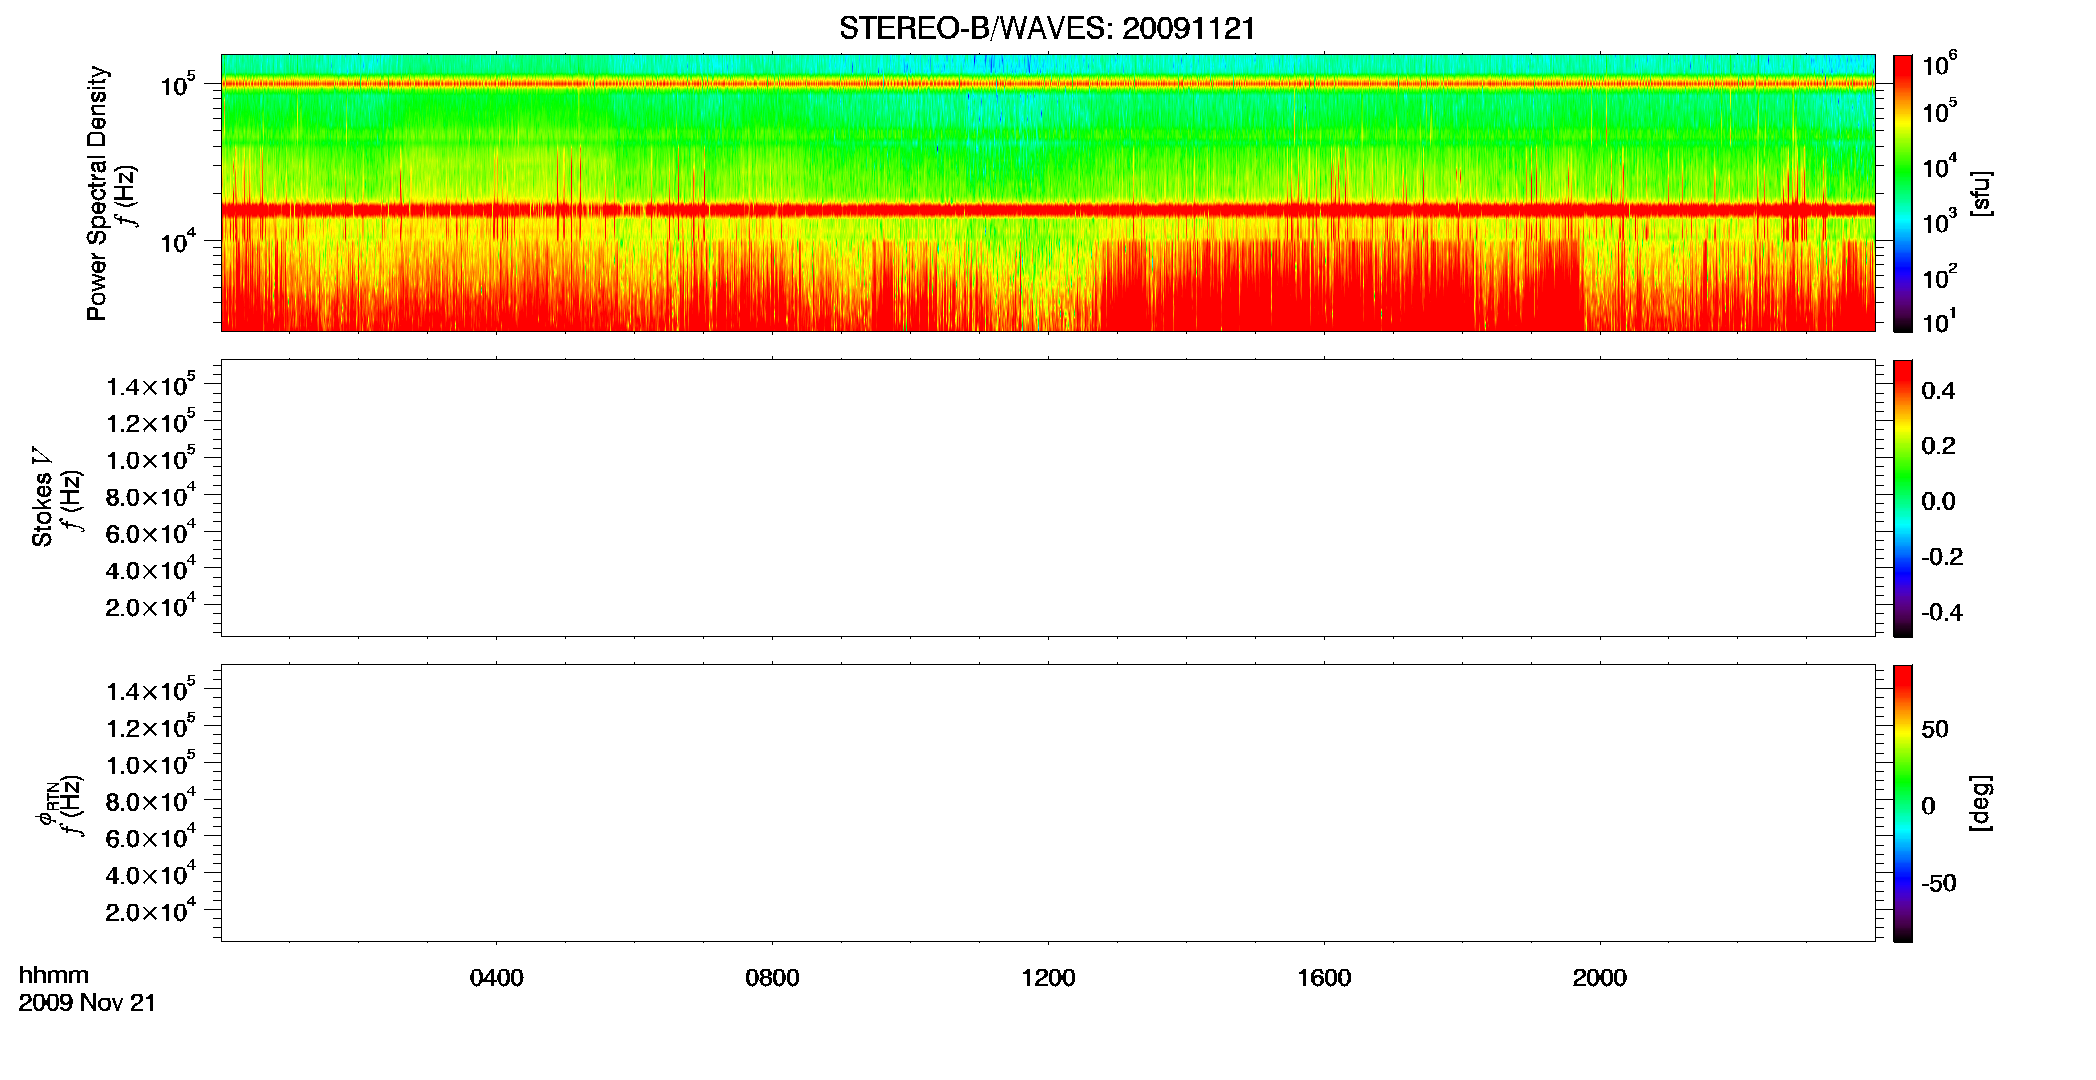Click the empty Stokes V plot panel

pyautogui.click(x=1048, y=498)
